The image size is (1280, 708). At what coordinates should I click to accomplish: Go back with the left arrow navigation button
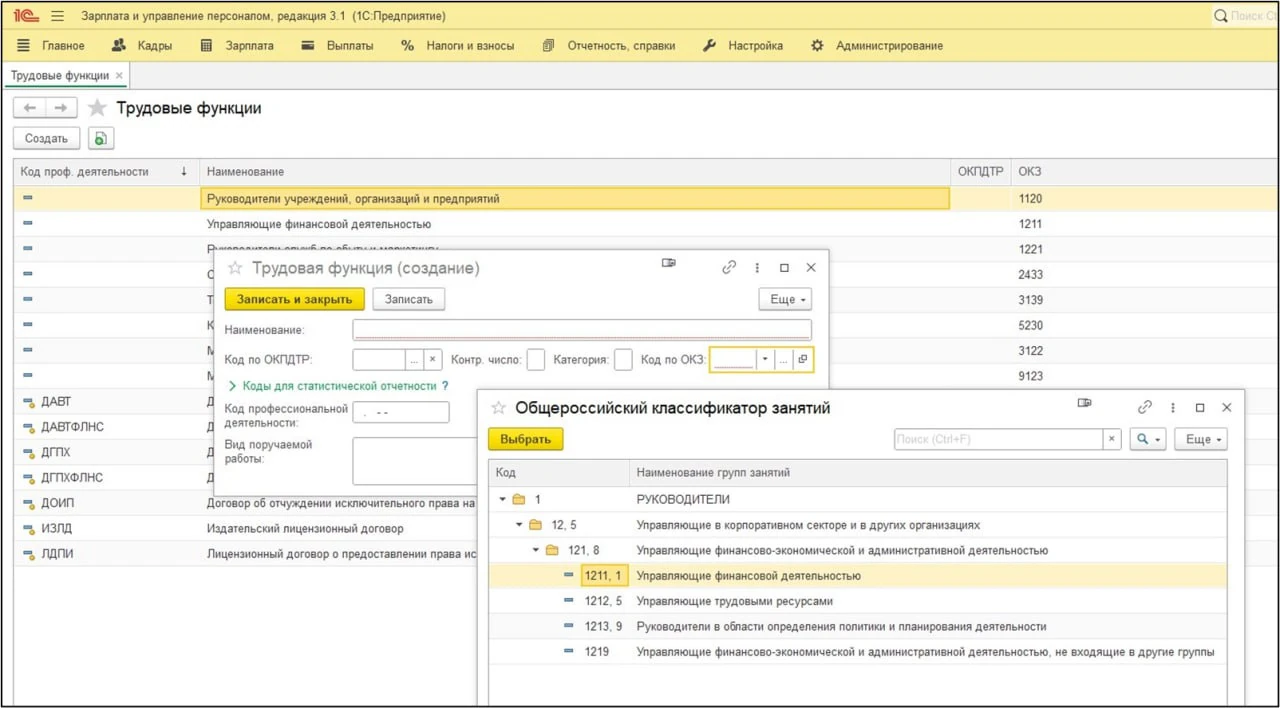(30, 108)
